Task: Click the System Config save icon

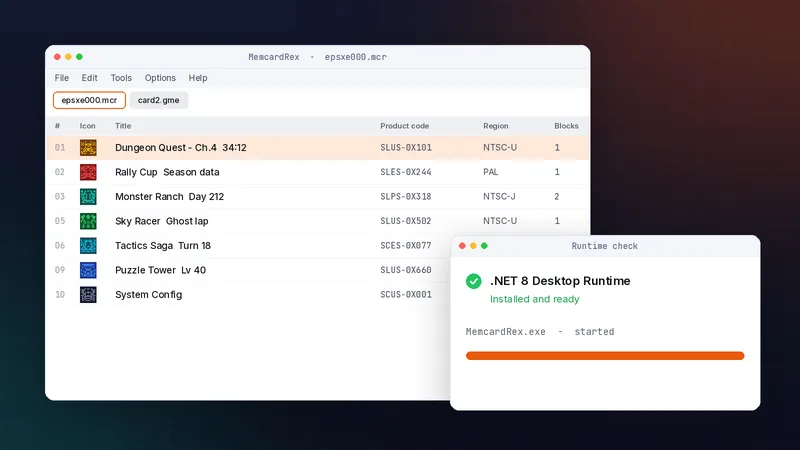Action: coord(88,295)
